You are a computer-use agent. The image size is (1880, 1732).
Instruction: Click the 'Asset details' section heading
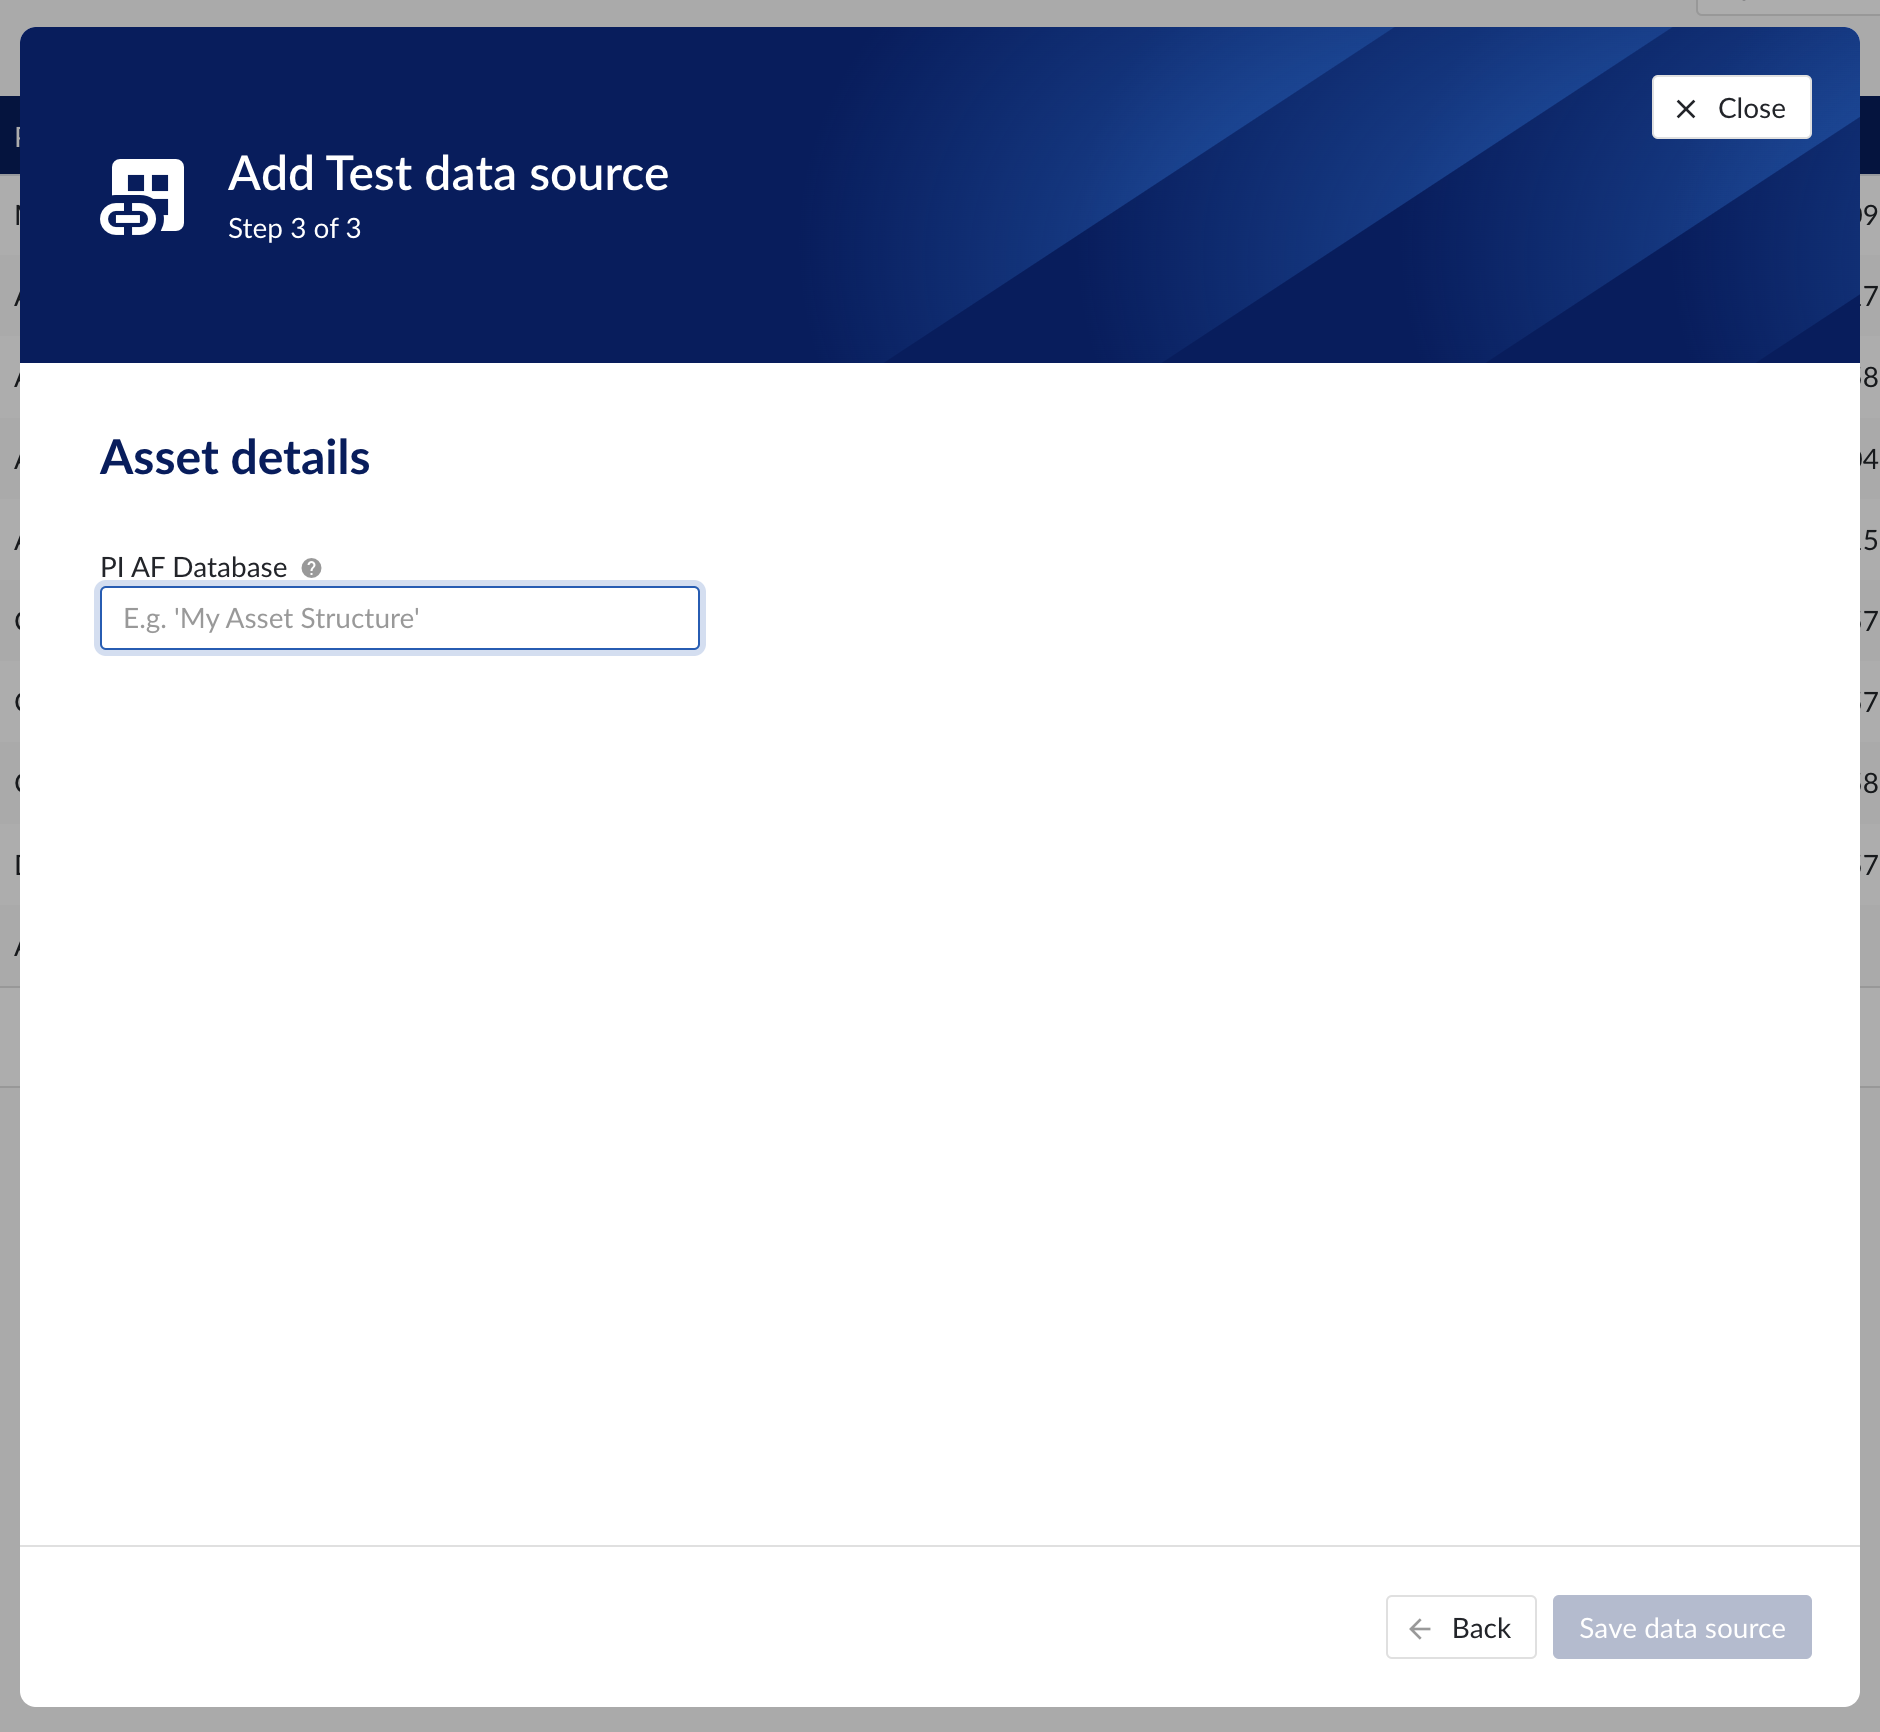tap(234, 457)
